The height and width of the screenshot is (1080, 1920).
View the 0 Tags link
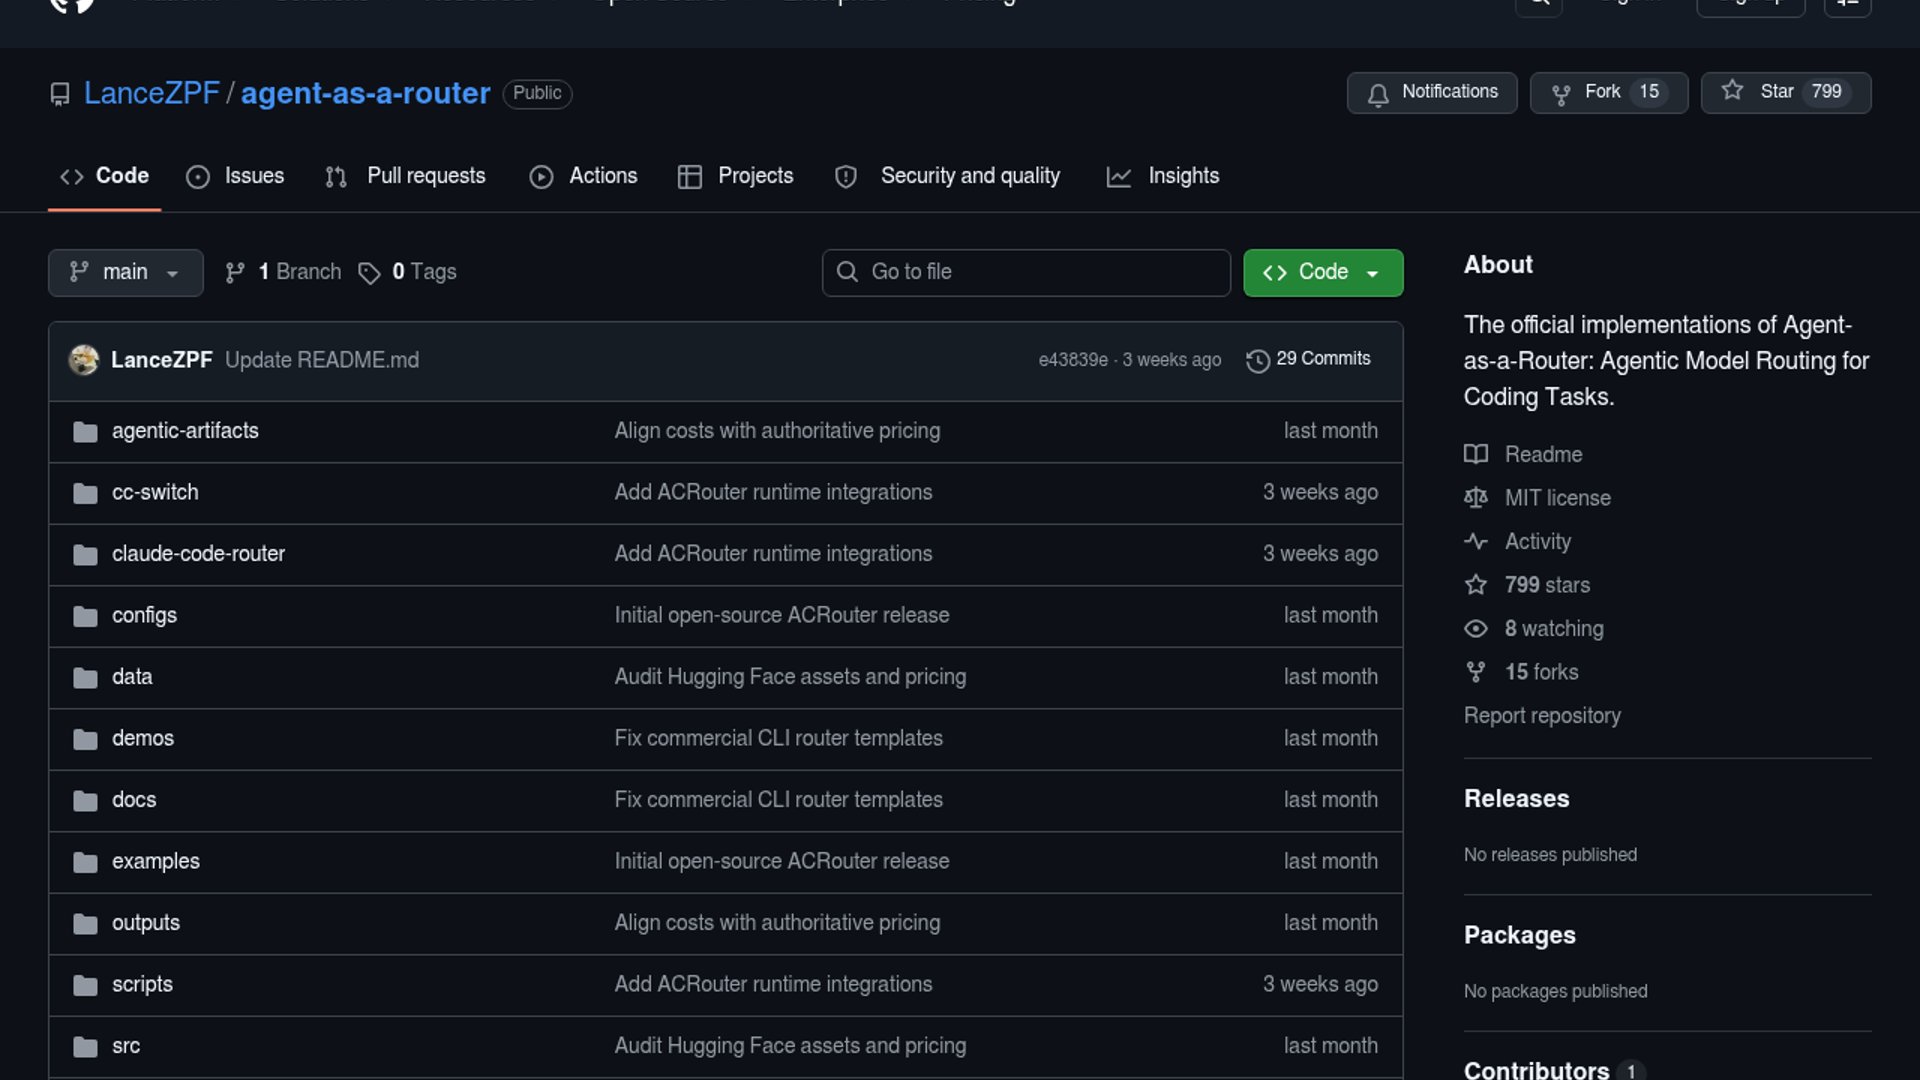coord(407,272)
